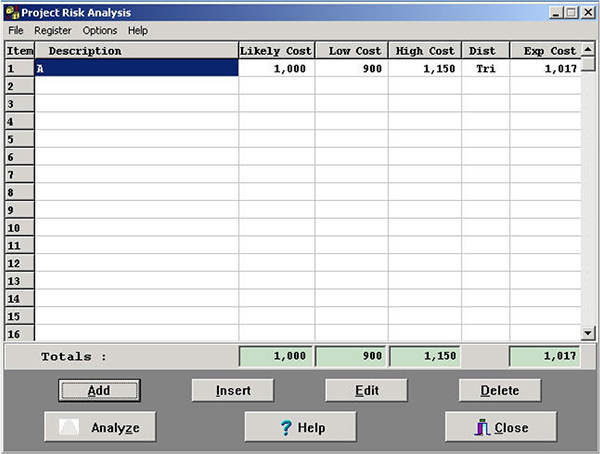Click the Edit button
600x454 pixels.
click(367, 390)
